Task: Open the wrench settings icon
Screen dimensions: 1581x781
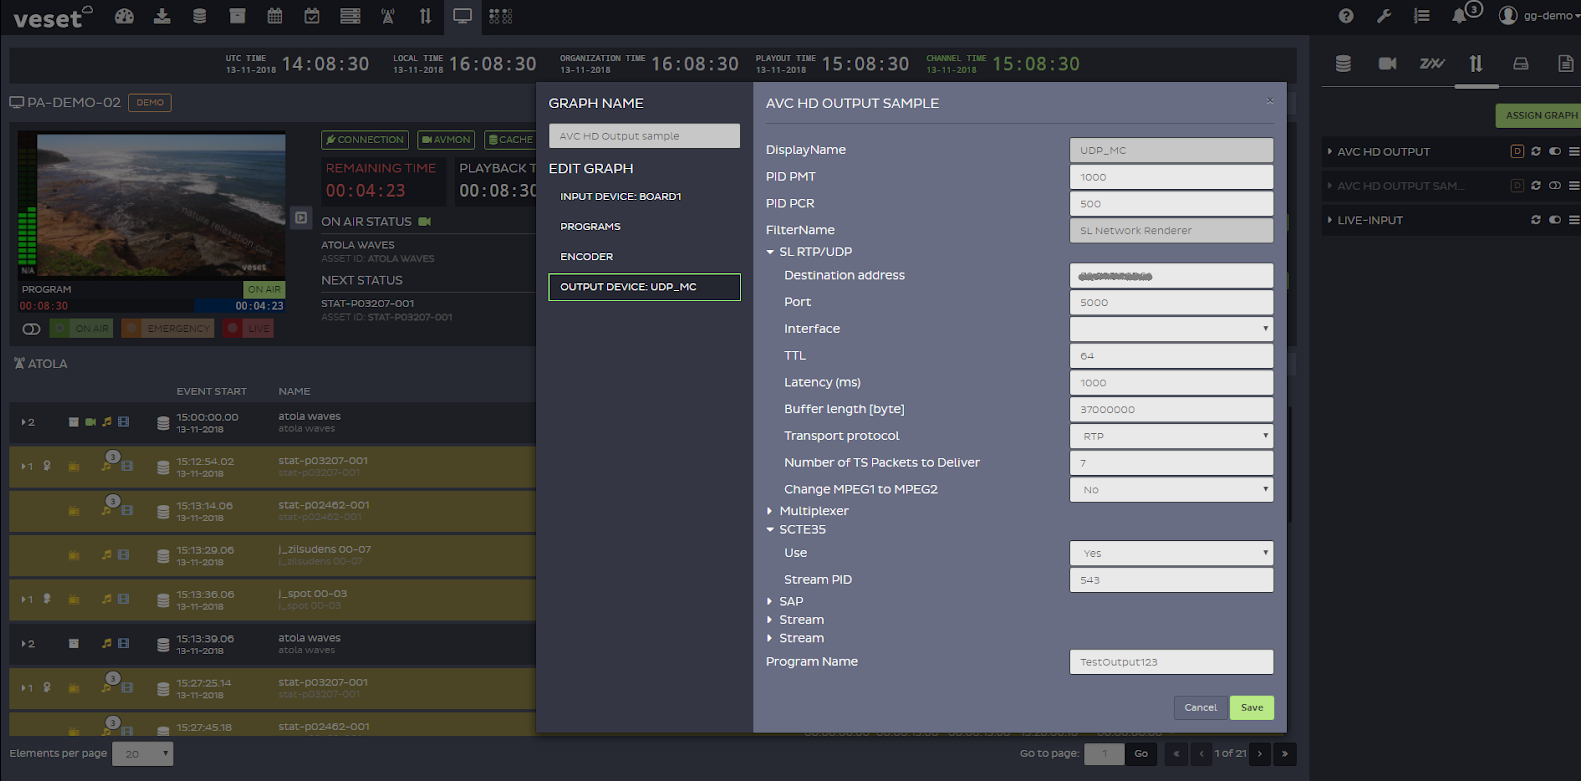Action: pos(1384,16)
